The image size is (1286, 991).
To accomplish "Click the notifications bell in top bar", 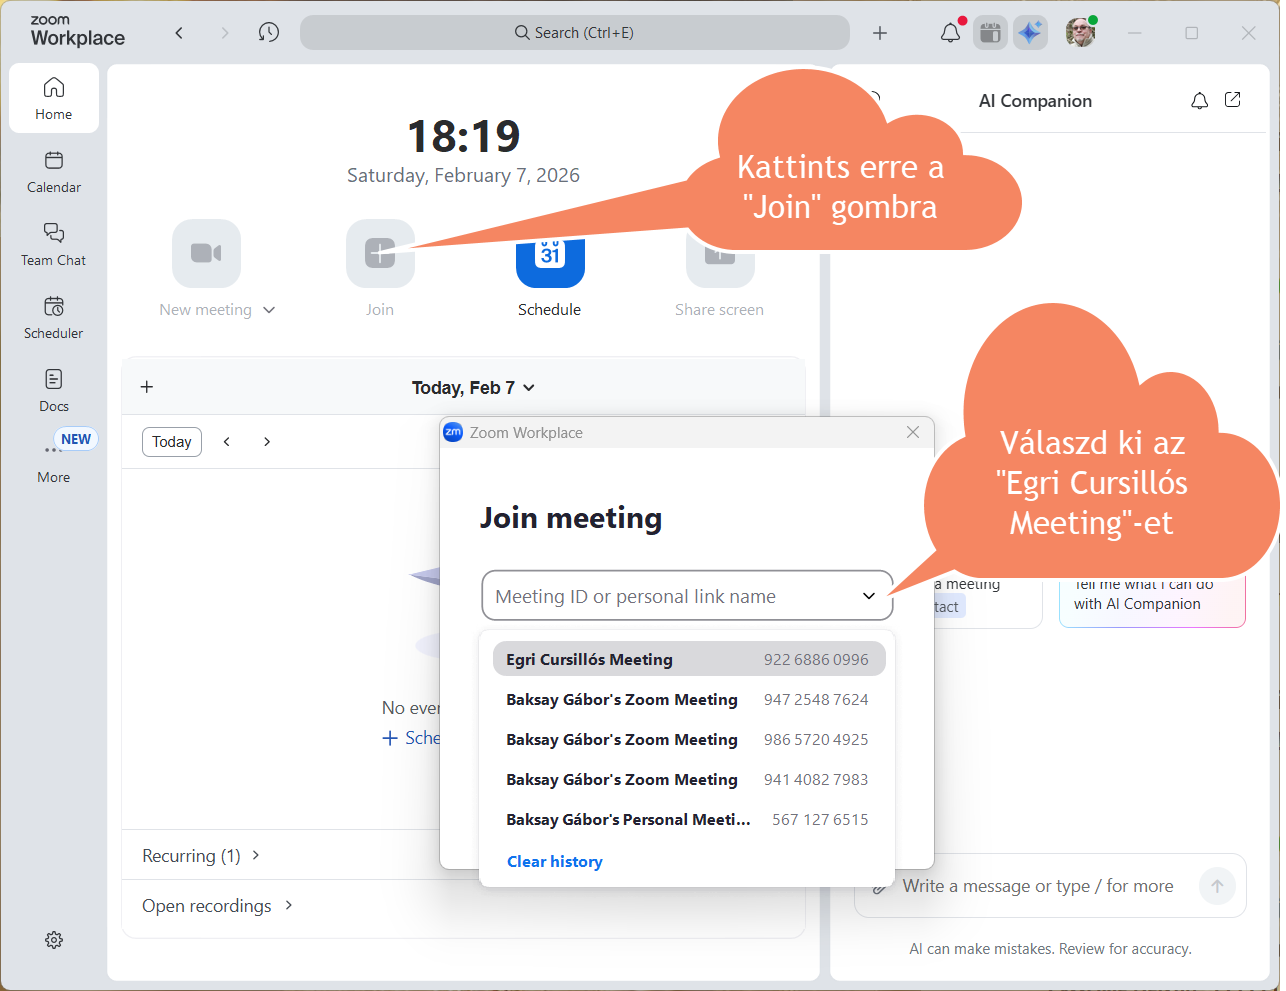I will (950, 33).
